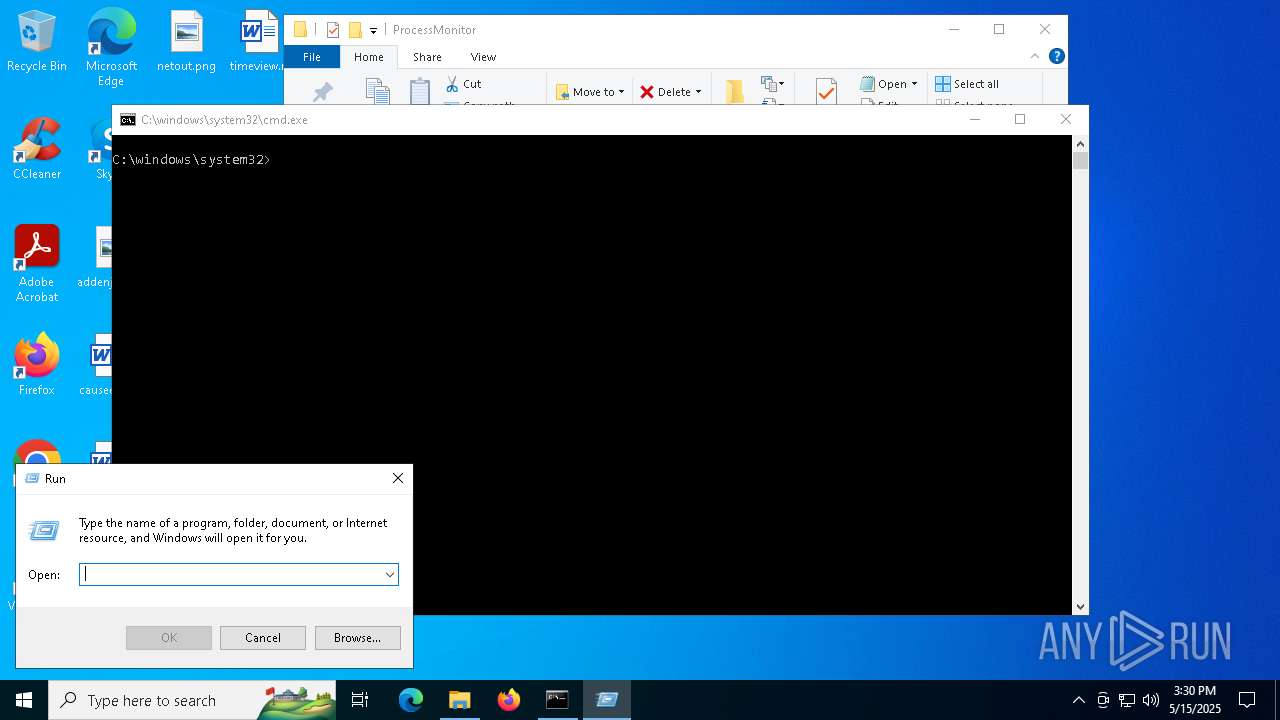1280x720 pixels.
Task: Open Task View on the taskbar
Action: pyautogui.click(x=360, y=700)
